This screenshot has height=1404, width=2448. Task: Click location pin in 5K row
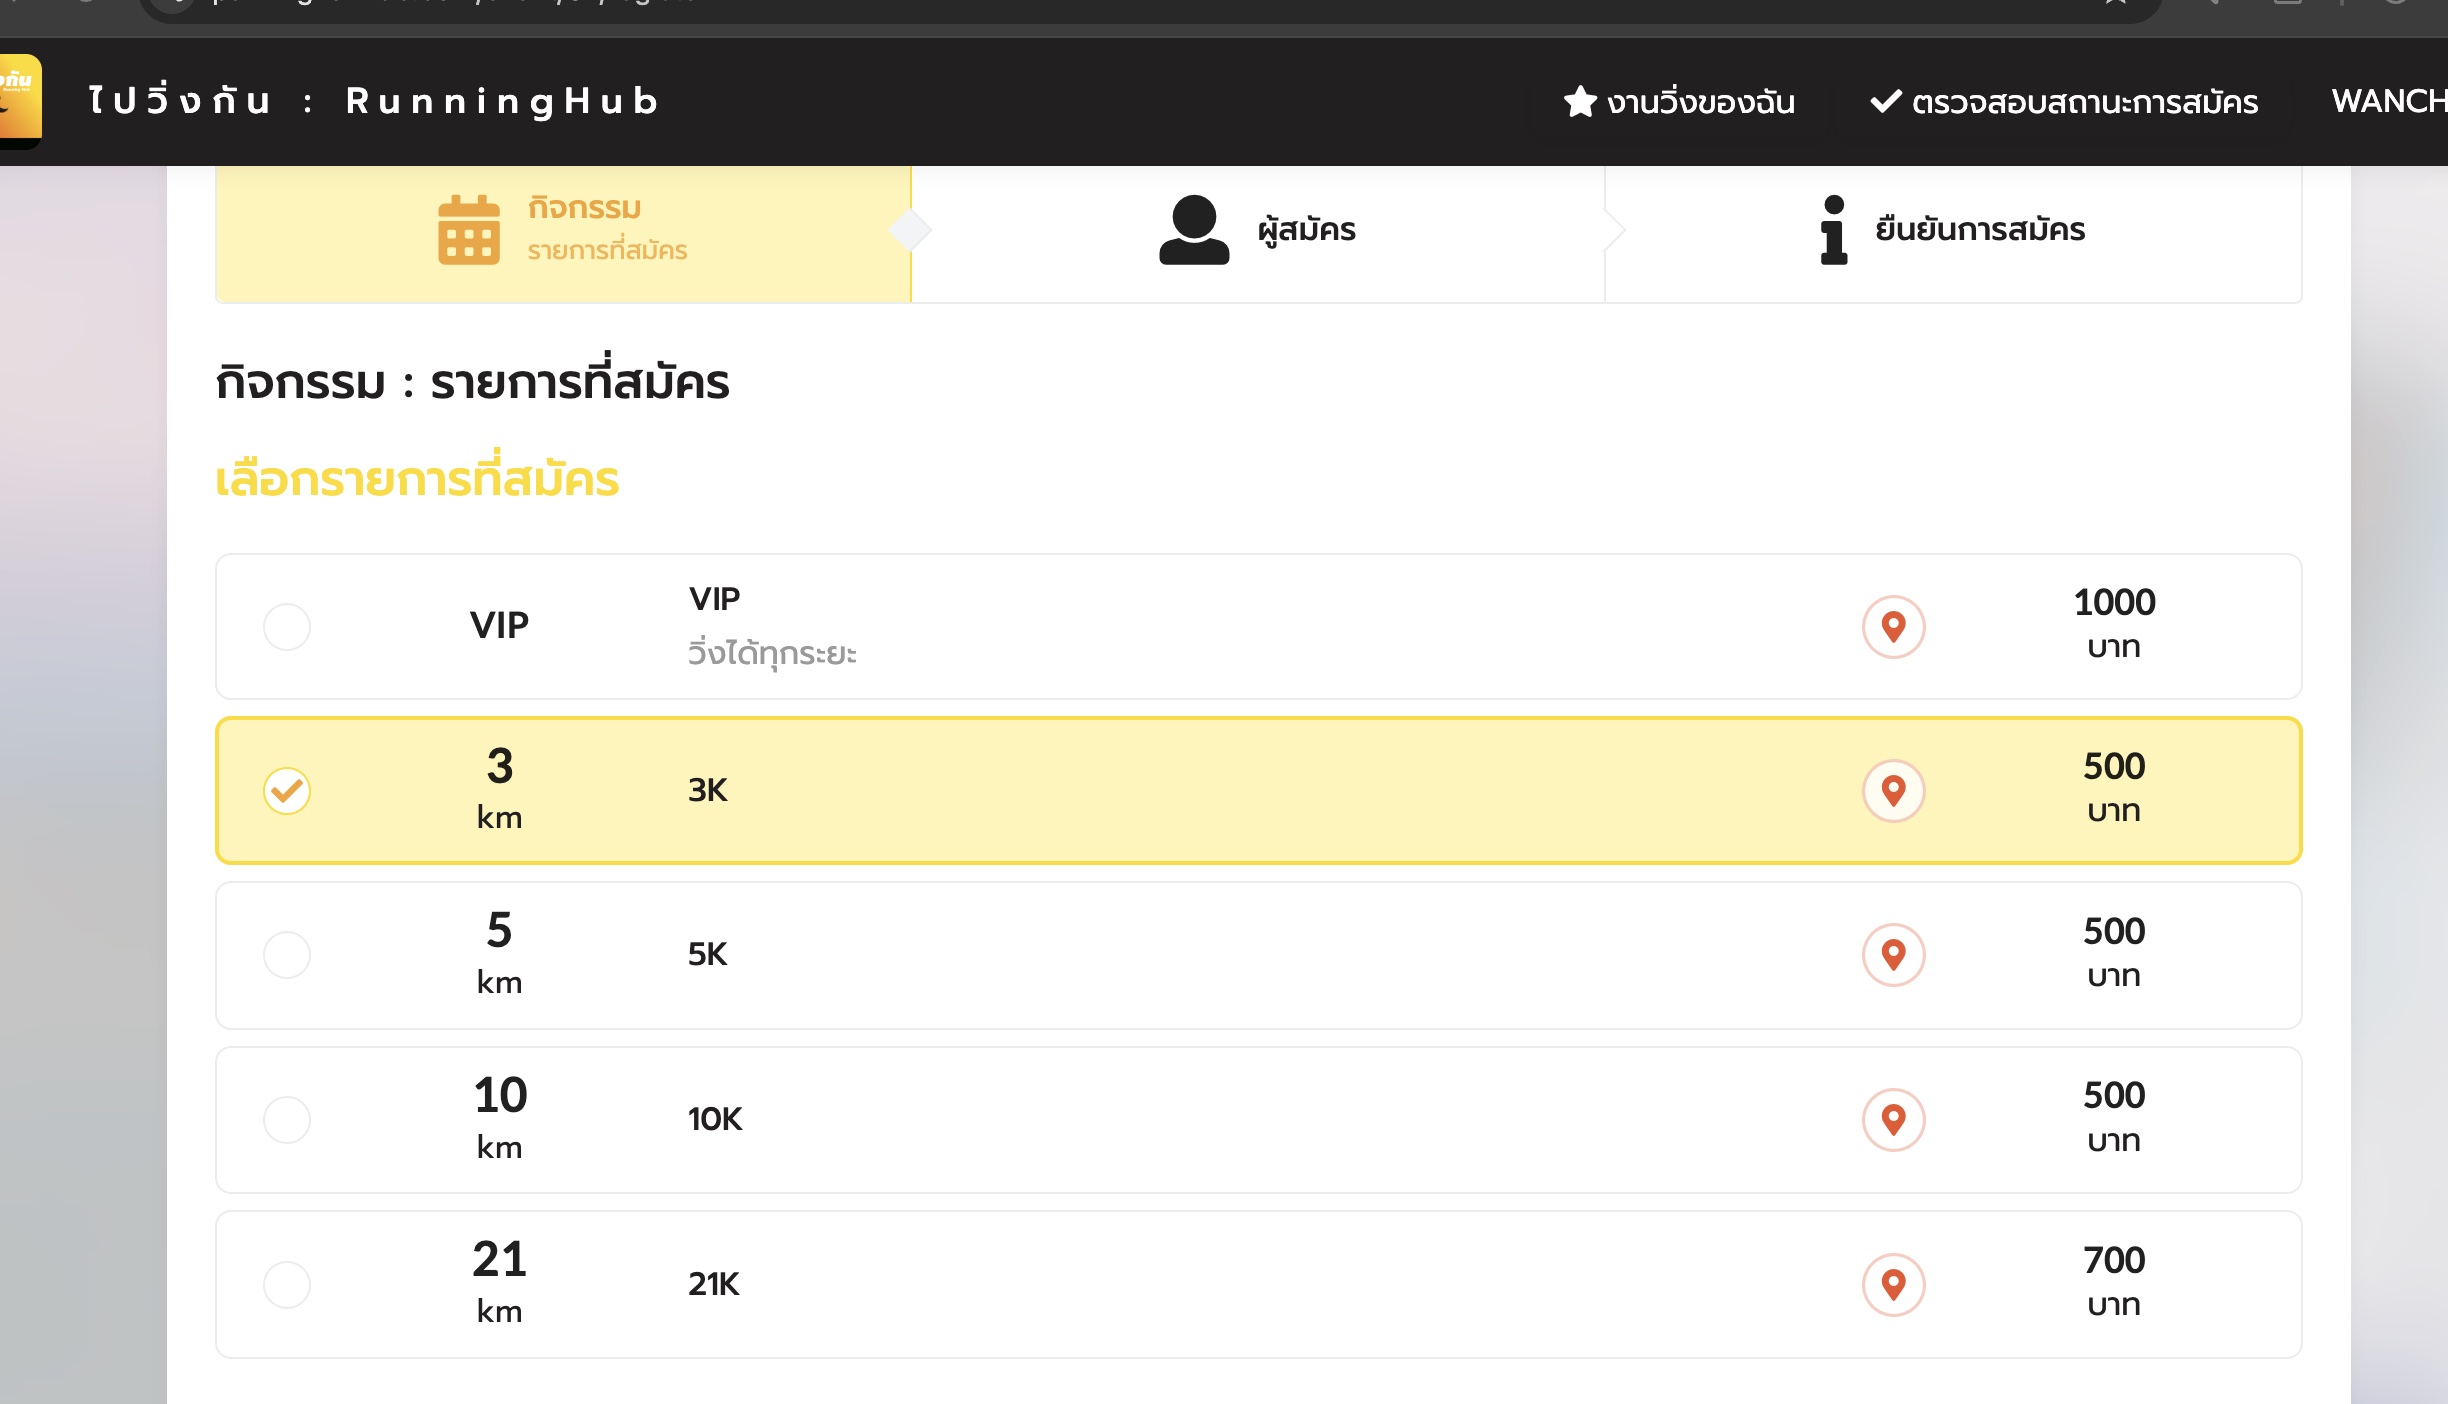pyautogui.click(x=1893, y=955)
